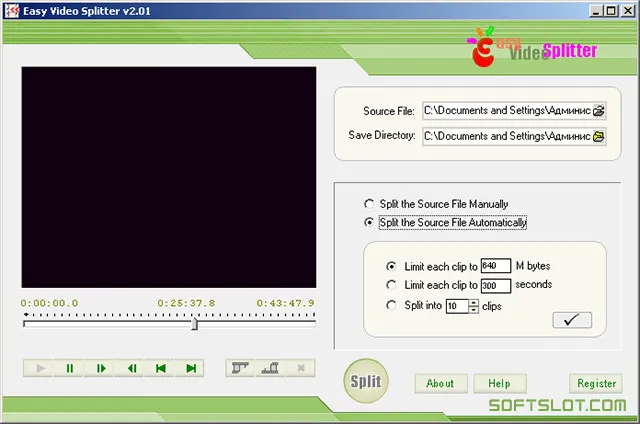640x424 pixels.
Task: Select Split the Source File Automatically
Action: pos(369,222)
